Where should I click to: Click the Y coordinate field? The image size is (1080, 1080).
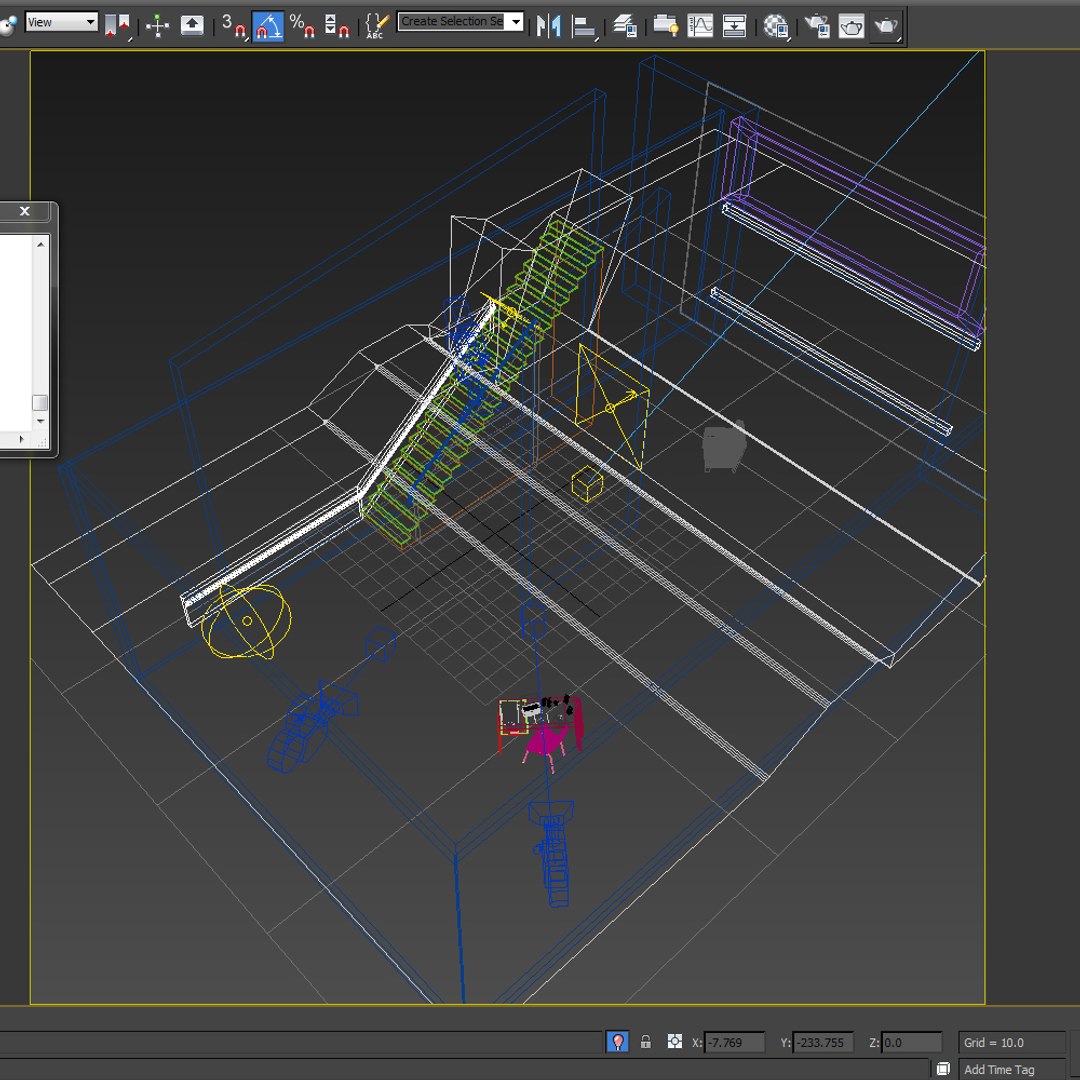tap(823, 1042)
